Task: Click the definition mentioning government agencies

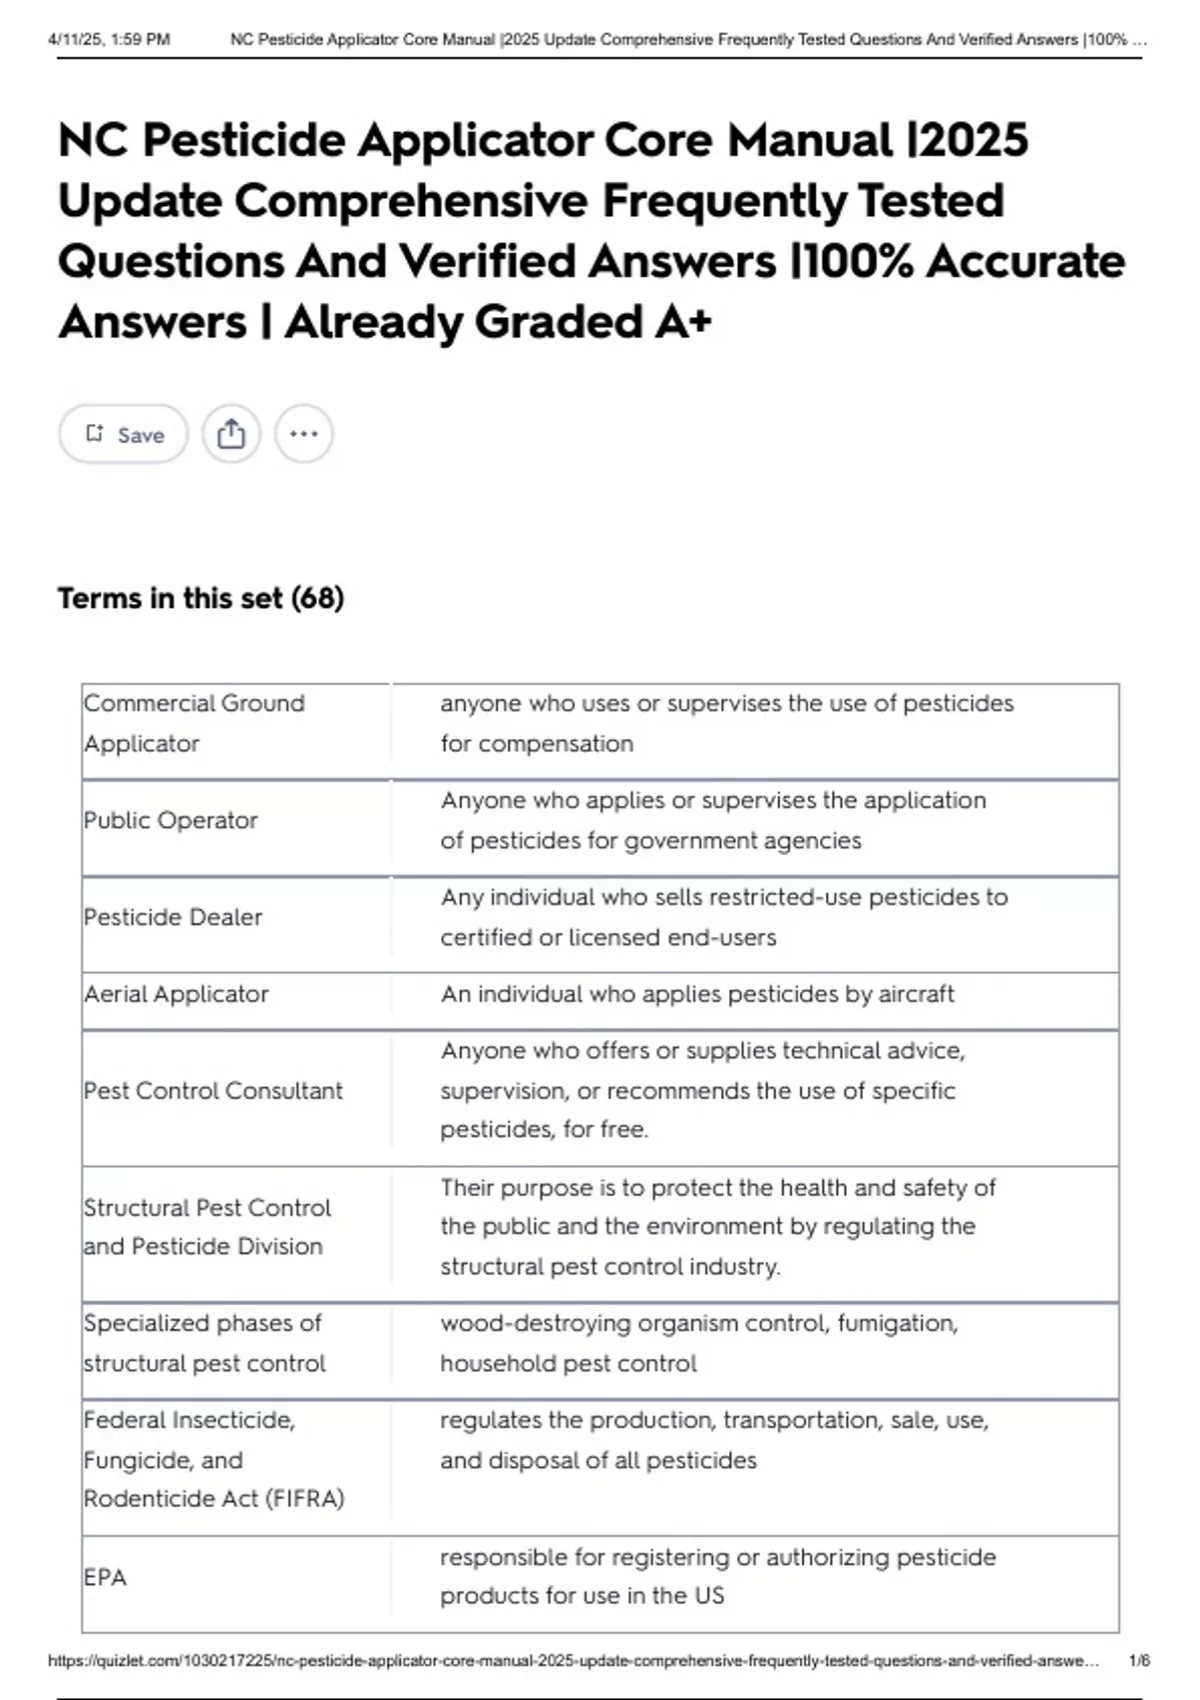Action: click(713, 820)
